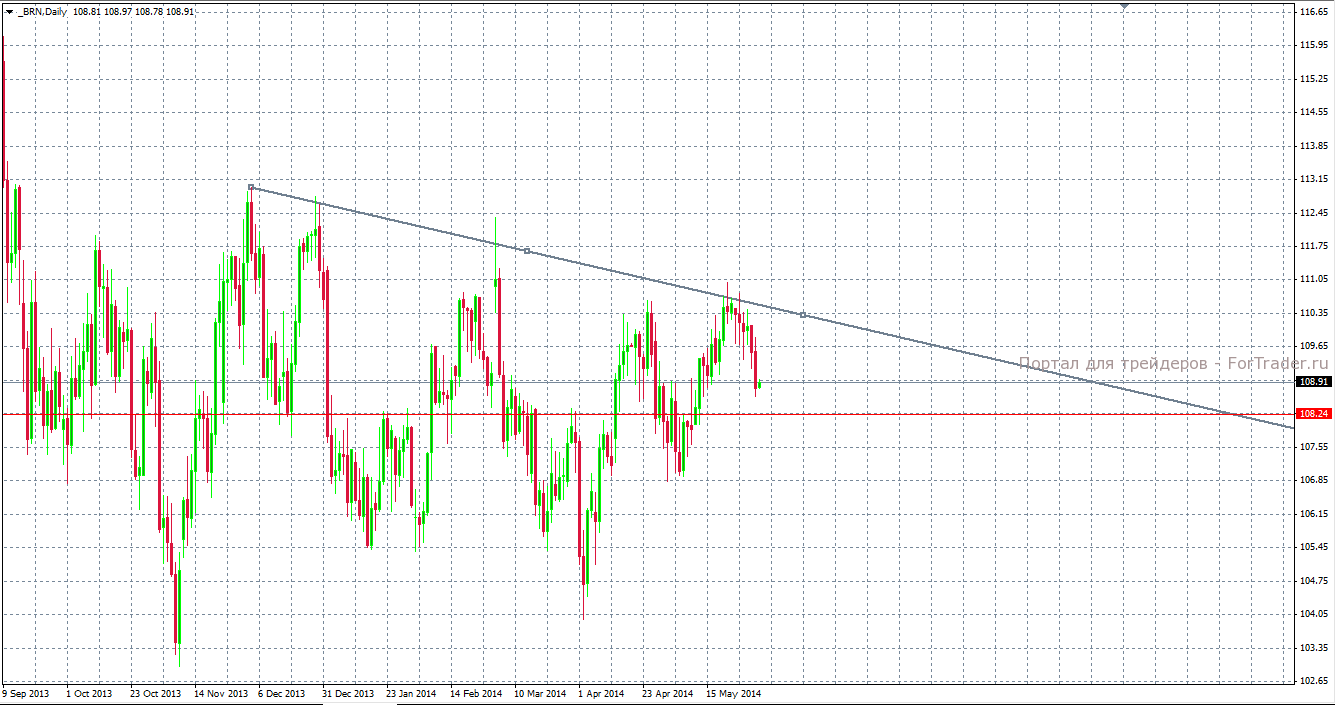Click the 106.15 price axis label
Viewport: 1335px width, 705px height.
1314,514
